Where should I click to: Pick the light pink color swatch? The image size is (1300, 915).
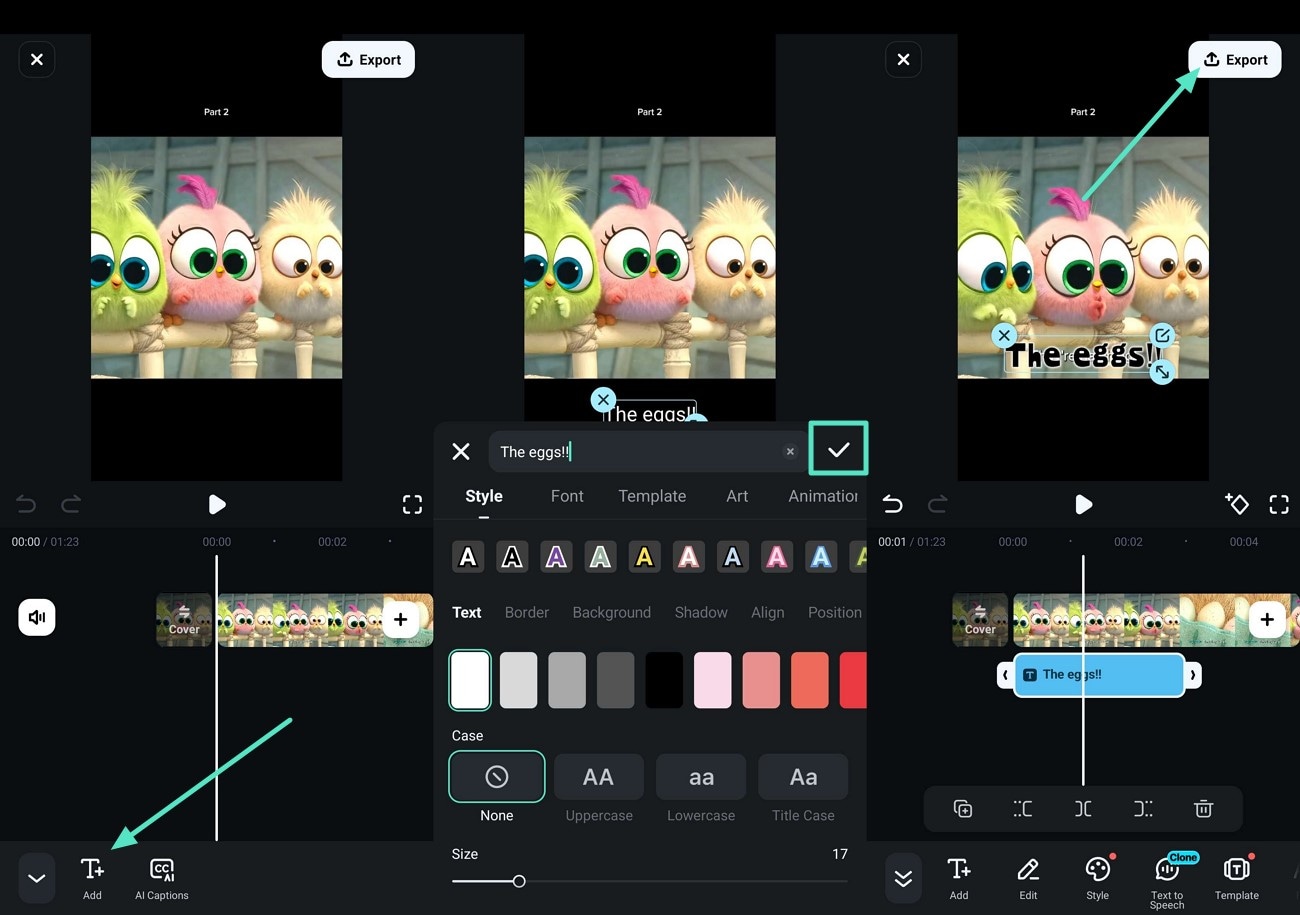tap(713, 680)
